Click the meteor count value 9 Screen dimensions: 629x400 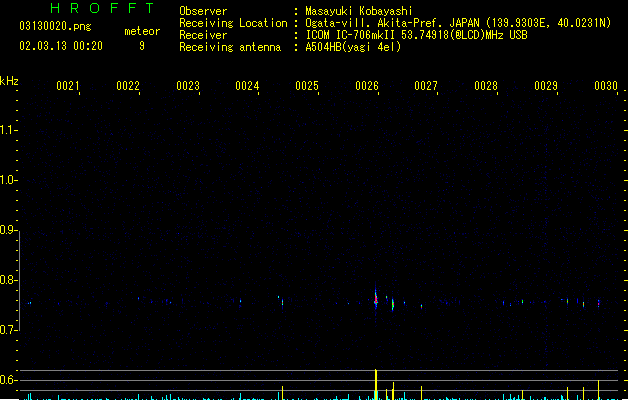(142, 46)
